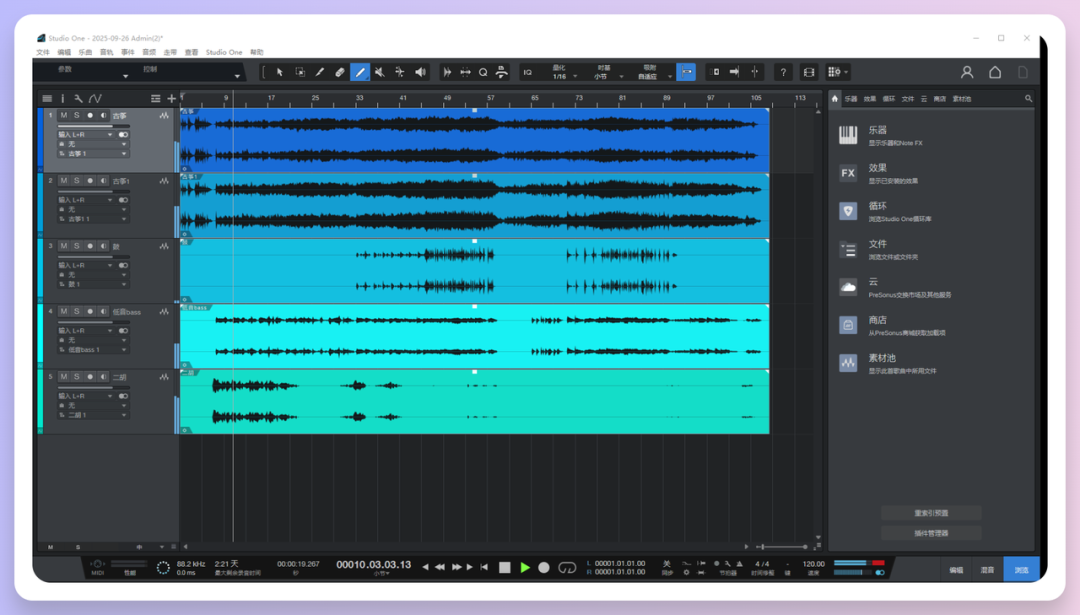
Task: Select the active Line draw tool
Action: tap(360, 72)
